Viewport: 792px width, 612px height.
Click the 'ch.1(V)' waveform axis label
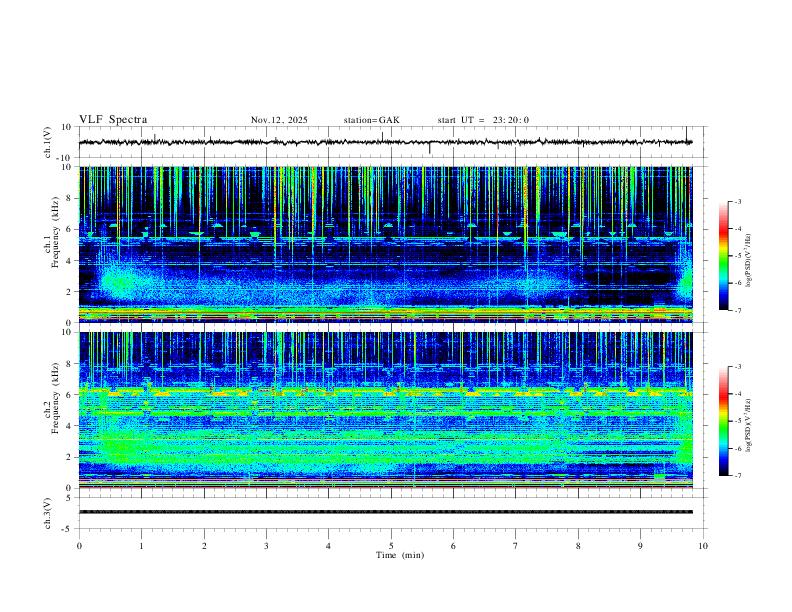[48, 142]
